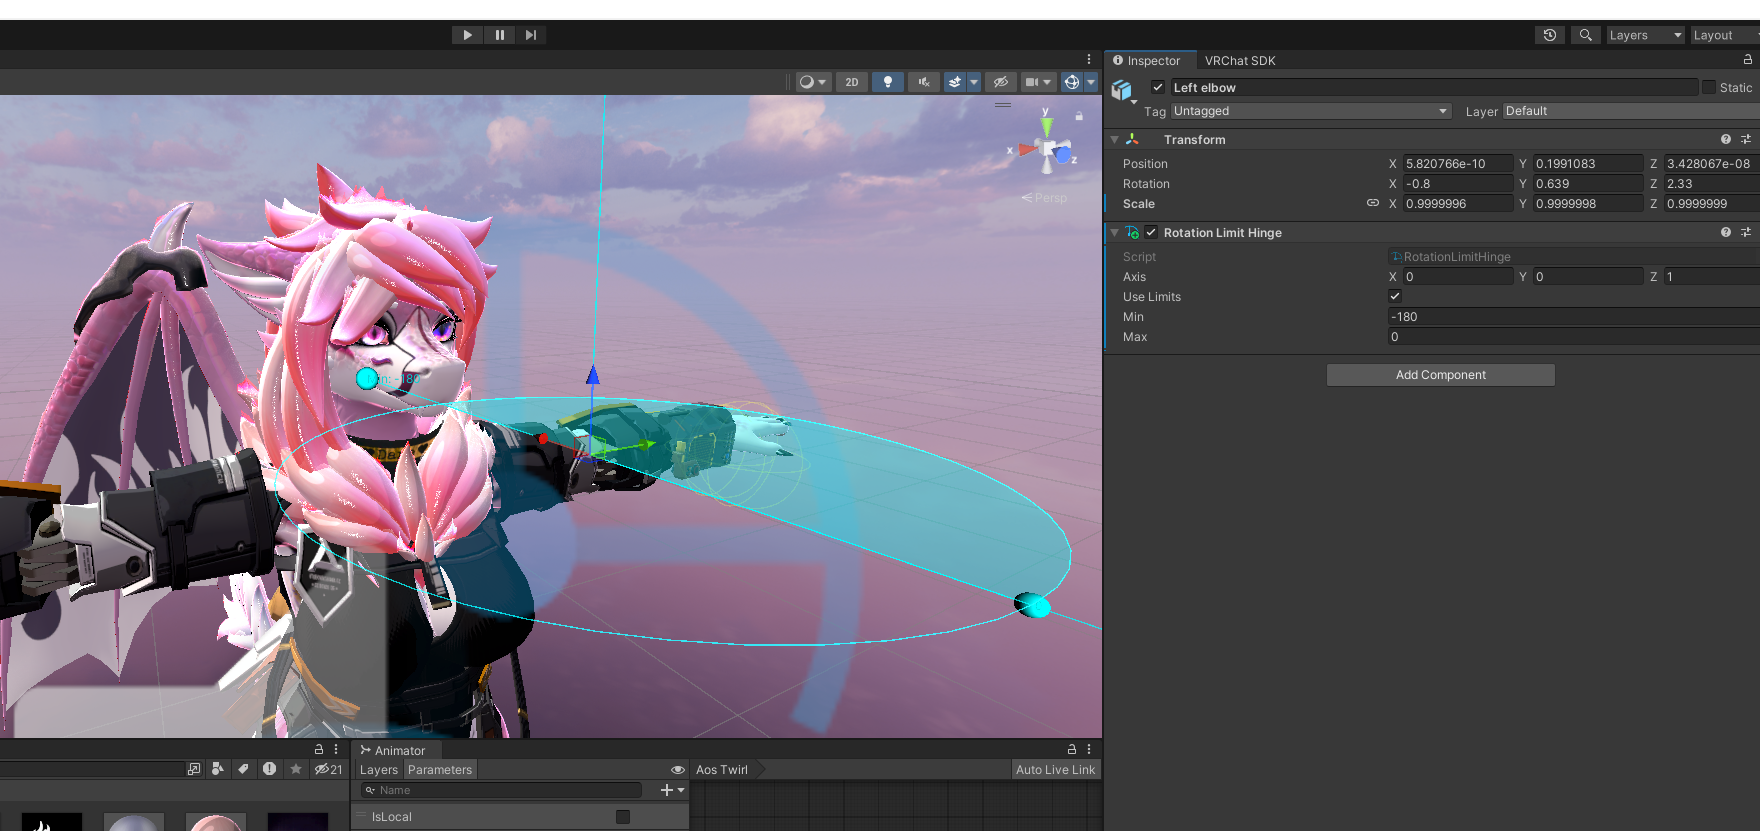The height and width of the screenshot is (831, 1760).
Task: Open Rotation Limit Hinge help icon
Action: (1726, 232)
